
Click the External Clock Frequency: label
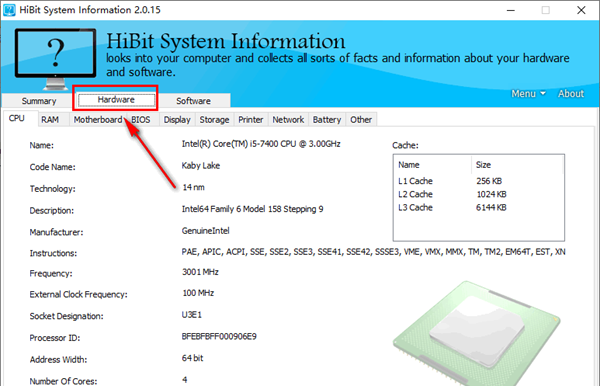(x=78, y=295)
